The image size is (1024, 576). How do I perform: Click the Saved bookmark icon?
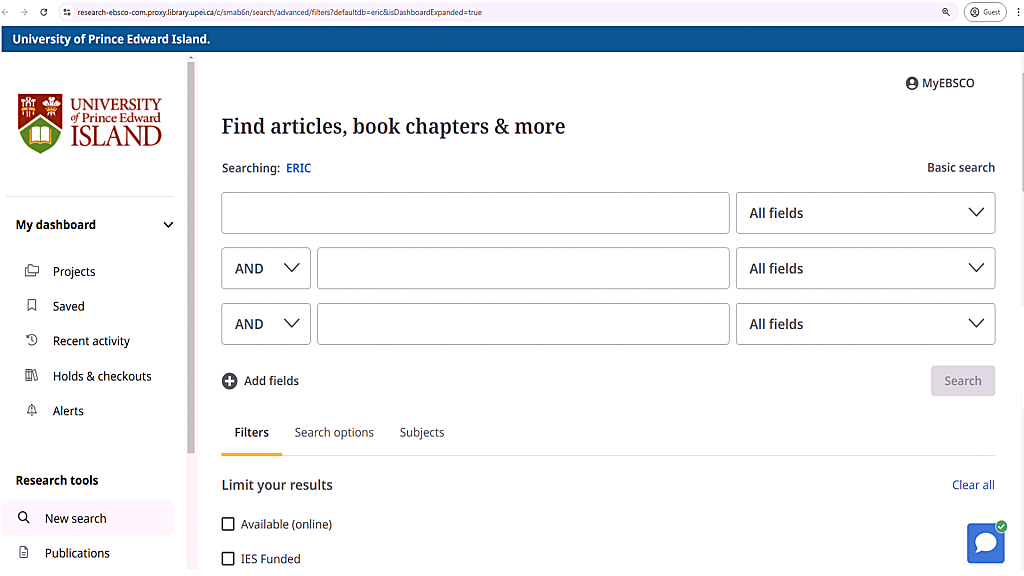(x=32, y=306)
